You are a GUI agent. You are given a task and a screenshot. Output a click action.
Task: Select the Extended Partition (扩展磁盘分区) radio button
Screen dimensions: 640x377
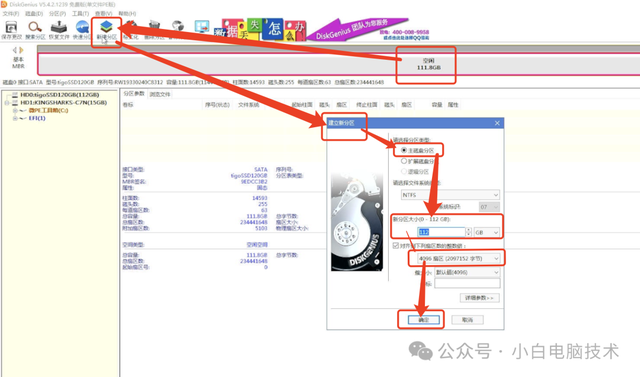pos(404,161)
